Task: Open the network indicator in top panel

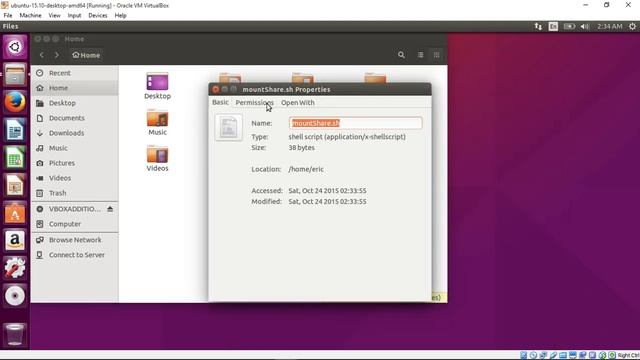Action: 538,27
